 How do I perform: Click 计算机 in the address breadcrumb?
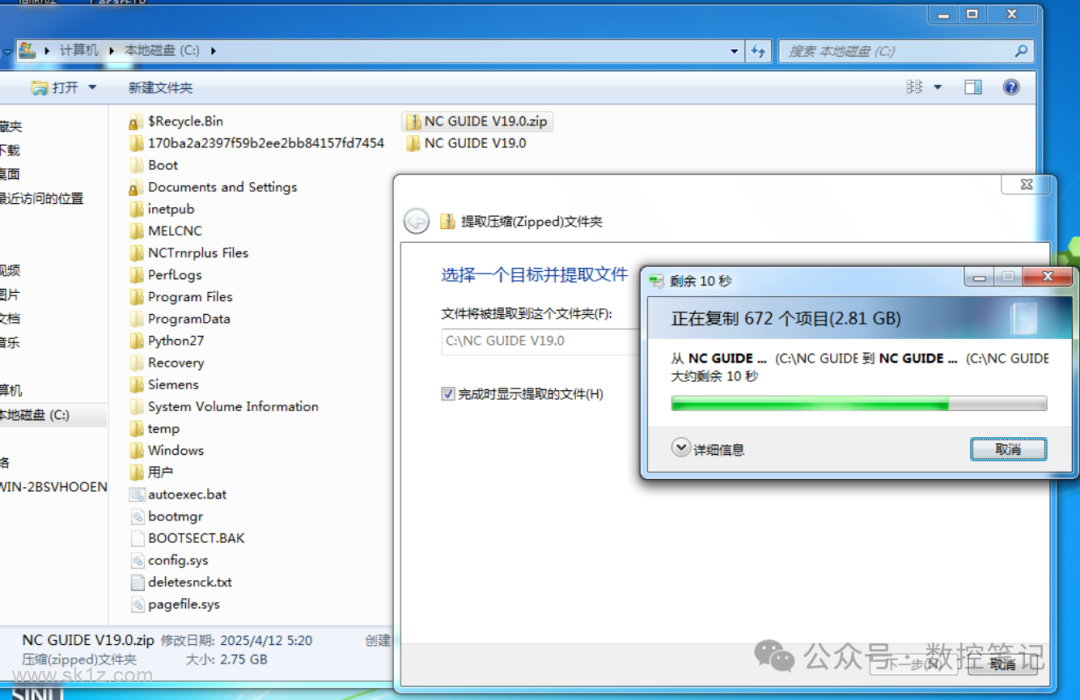click(x=79, y=50)
